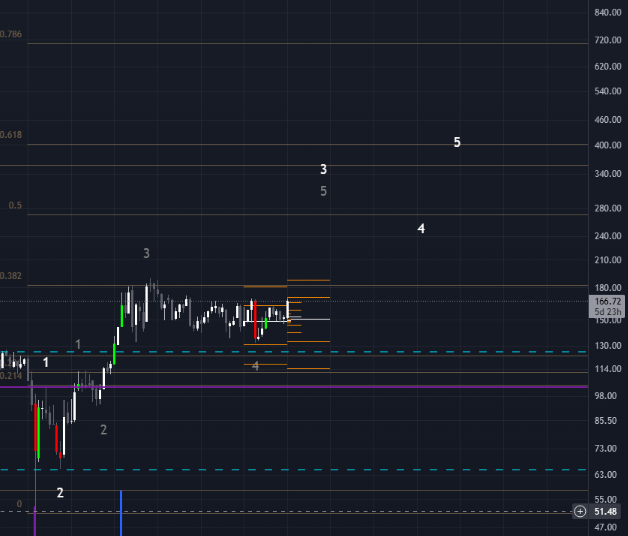Select the white wave label 3
This screenshot has height=536, width=628.
point(323,170)
